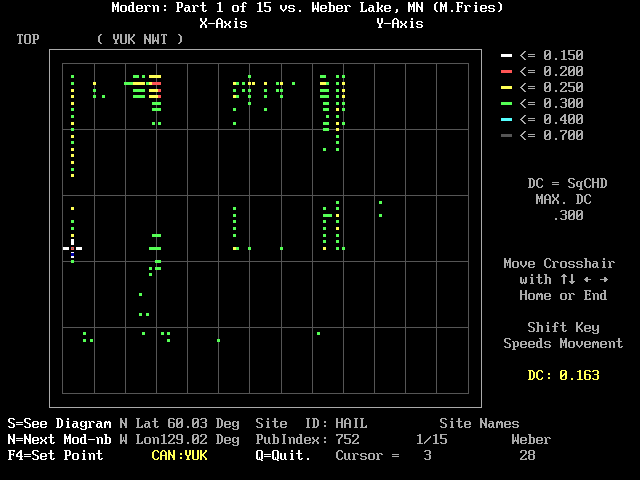This screenshot has width=640, height=480.
Task: Click the '<= 0.400' legend text
Action: [x=551, y=120]
